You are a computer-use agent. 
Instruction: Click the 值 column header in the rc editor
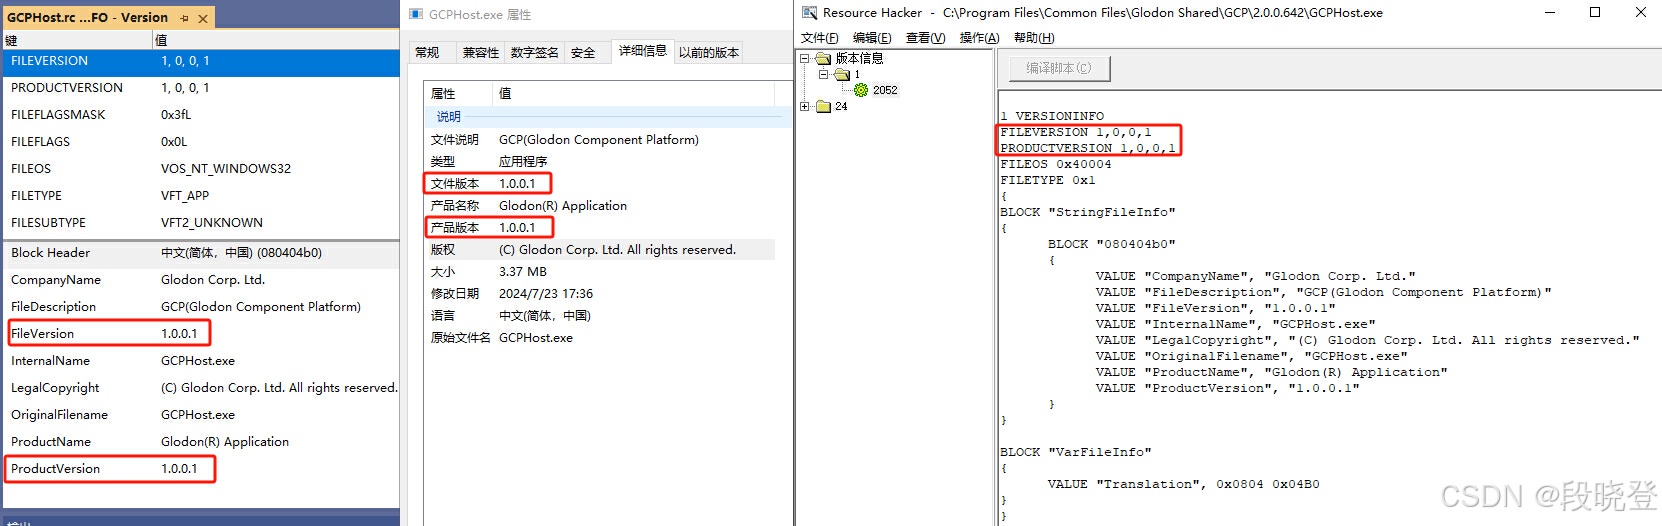click(275, 40)
